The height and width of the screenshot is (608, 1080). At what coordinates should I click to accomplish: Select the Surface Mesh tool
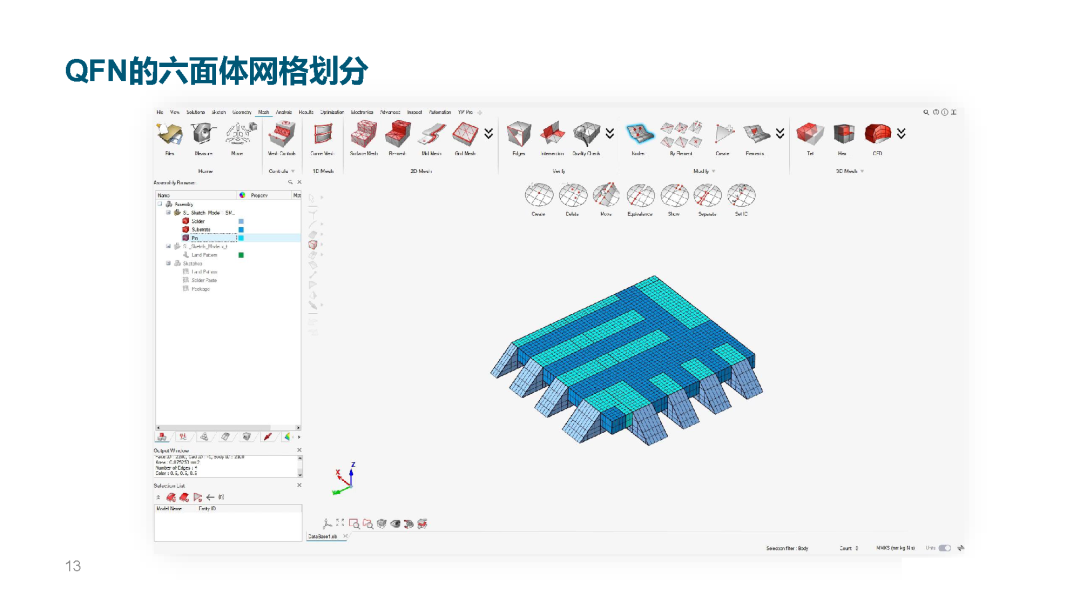click(364, 138)
